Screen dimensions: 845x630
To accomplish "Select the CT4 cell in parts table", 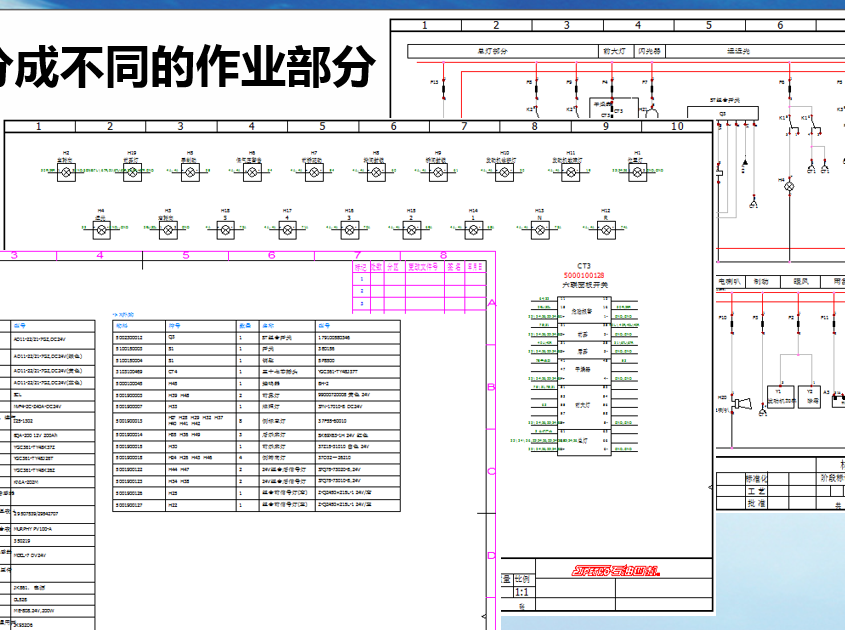I will point(200,372).
